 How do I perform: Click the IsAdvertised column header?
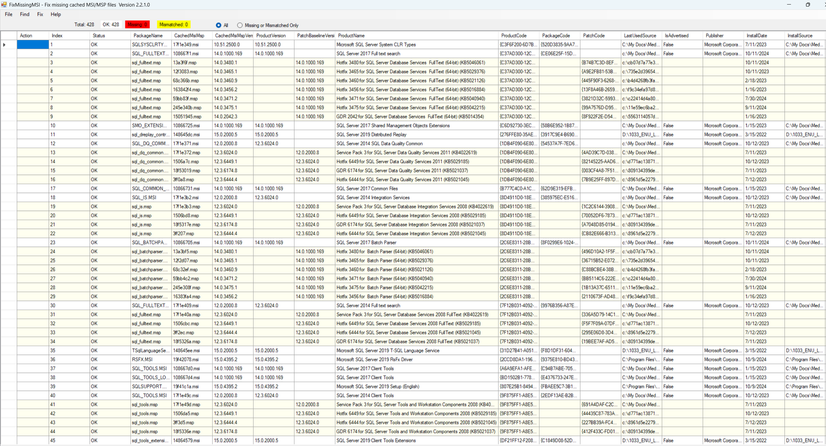[683, 35]
